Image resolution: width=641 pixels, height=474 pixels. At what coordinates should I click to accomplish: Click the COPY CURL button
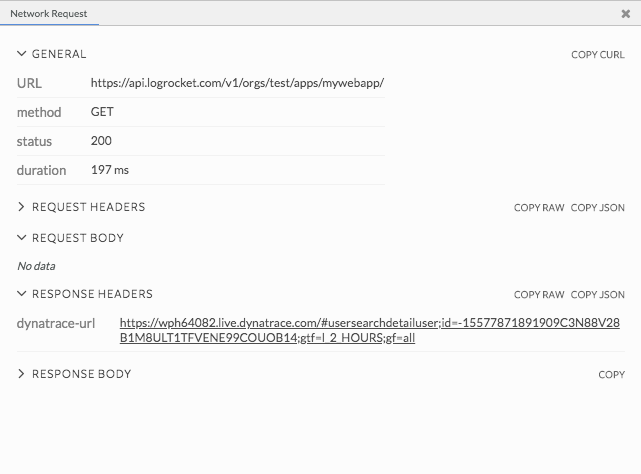[x=598, y=55]
